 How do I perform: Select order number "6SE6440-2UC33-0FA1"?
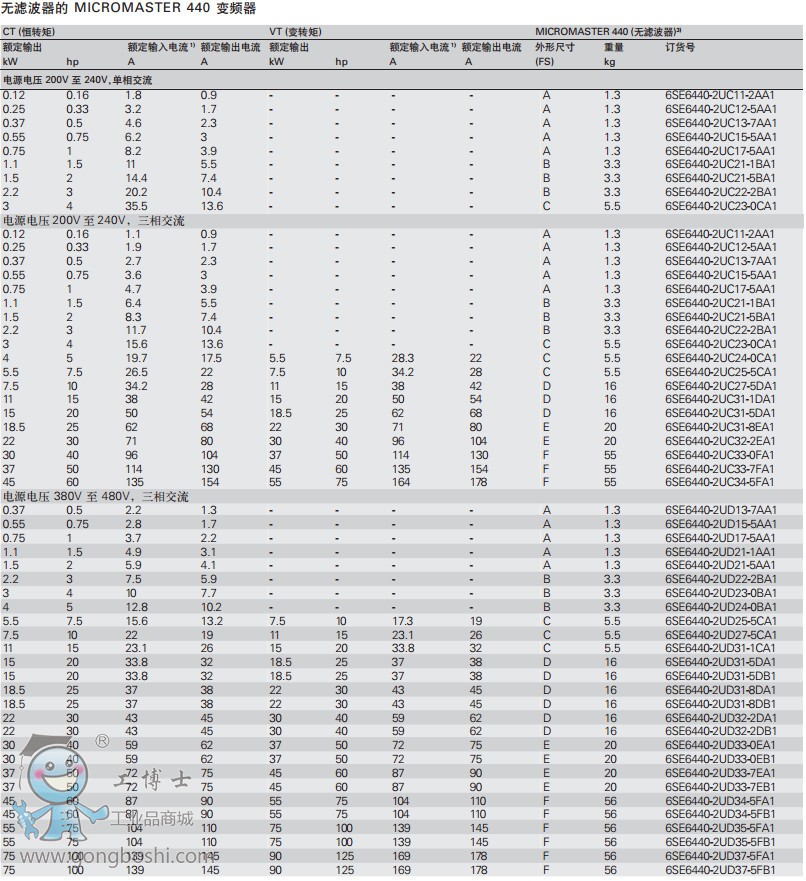point(720,455)
